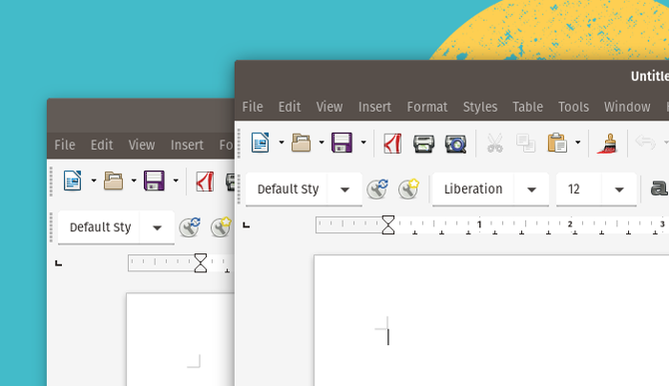Viewport: 669px width, 386px height.
Task: Click tab stop type selector in back window ruler
Action: click(58, 263)
